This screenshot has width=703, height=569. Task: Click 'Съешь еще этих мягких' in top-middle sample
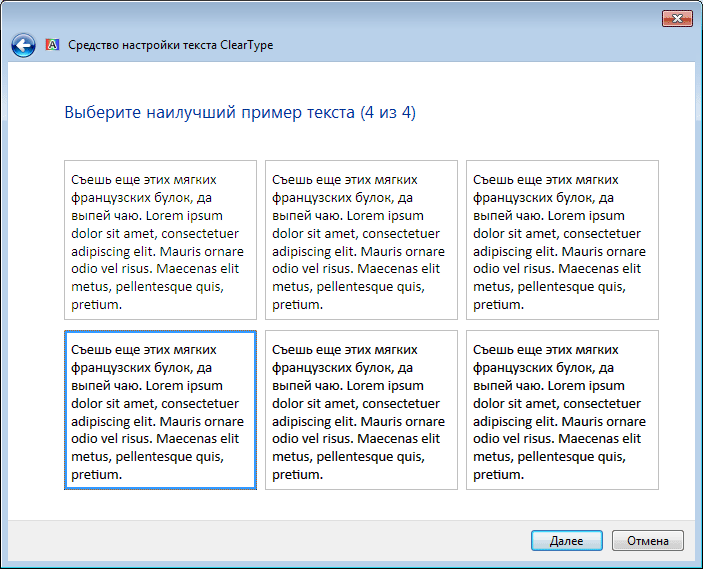(x=345, y=180)
